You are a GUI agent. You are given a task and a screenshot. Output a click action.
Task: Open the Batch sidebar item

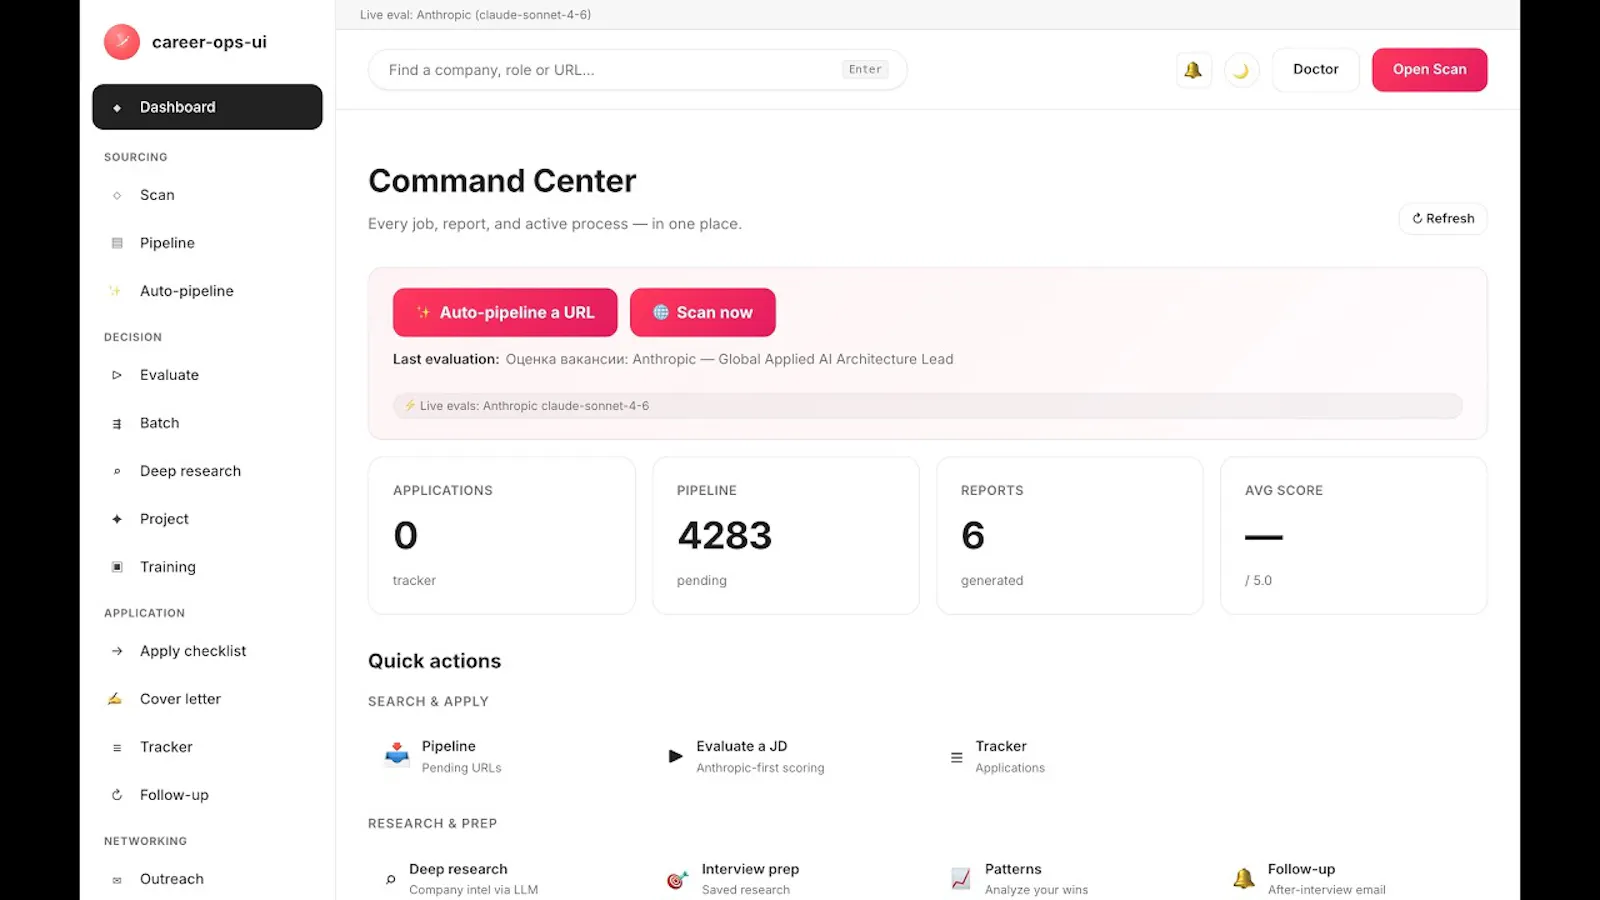[x=207, y=423]
